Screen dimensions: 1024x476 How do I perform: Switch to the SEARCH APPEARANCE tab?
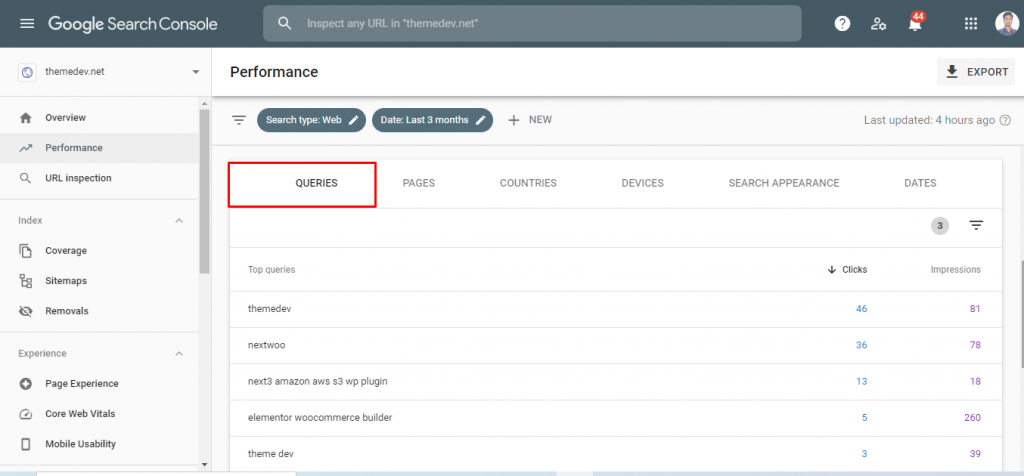[x=784, y=183]
